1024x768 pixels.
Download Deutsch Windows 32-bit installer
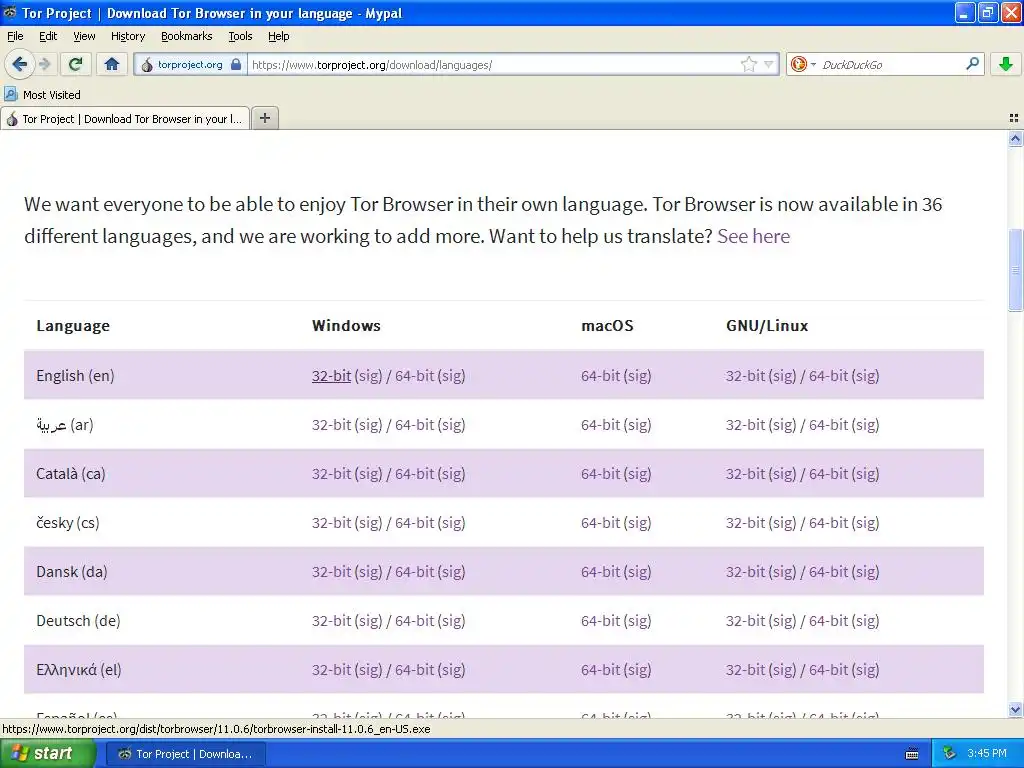click(331, 620)
